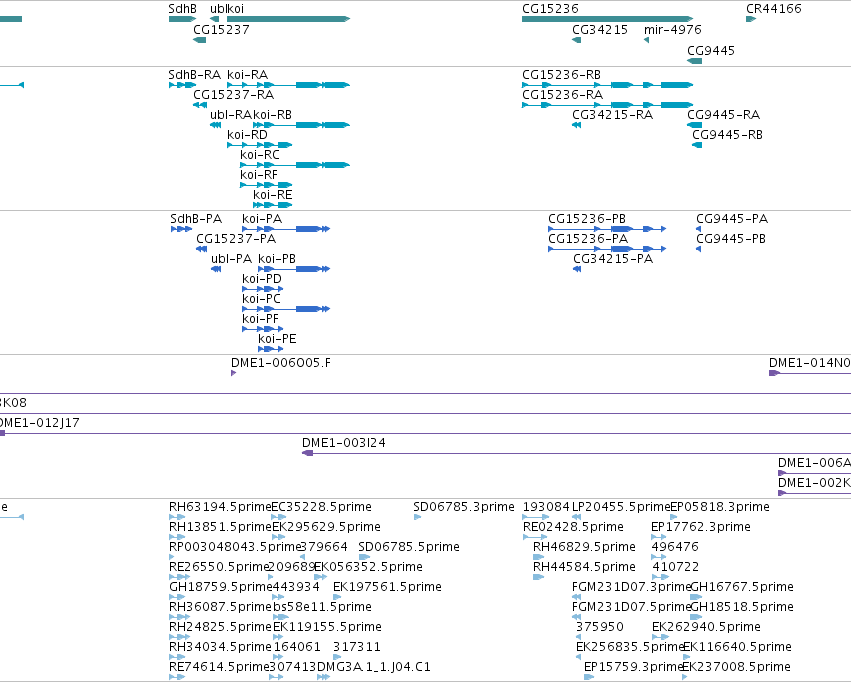Open the DMG3A.1_1.J04.C1 EST
The width and height of the screenshot is (851, 682).
coord(323,677)
